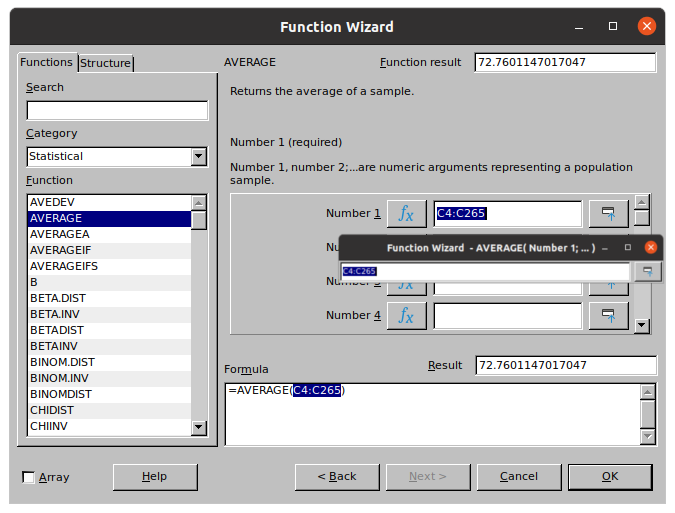Click the Next > button

[x=428, y=477]
